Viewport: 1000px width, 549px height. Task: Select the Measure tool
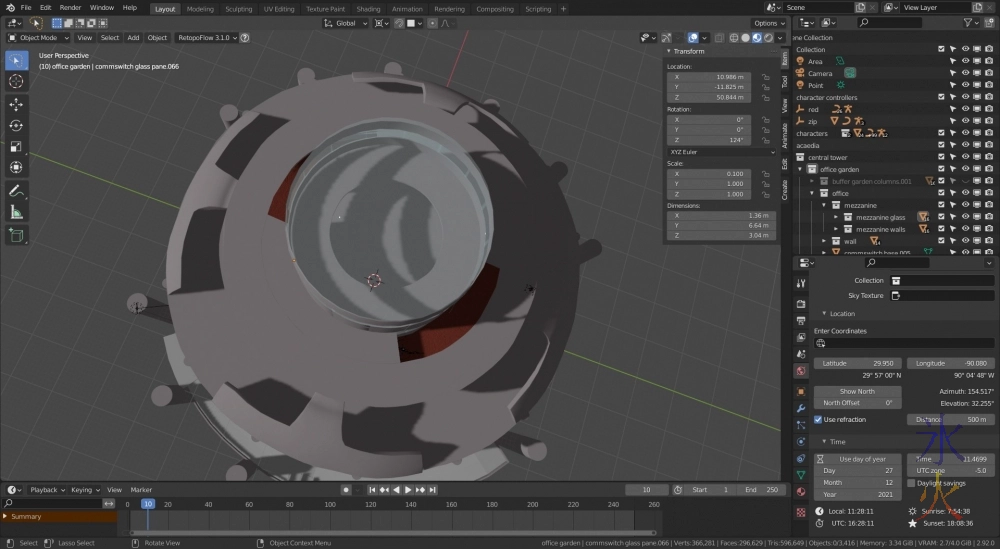tap(16, 212)
